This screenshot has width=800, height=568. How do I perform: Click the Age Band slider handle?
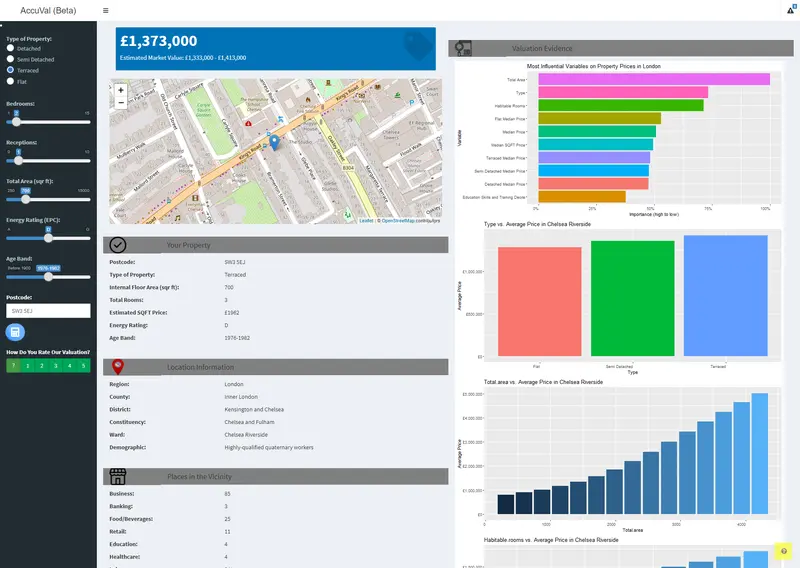coord(48,277)
